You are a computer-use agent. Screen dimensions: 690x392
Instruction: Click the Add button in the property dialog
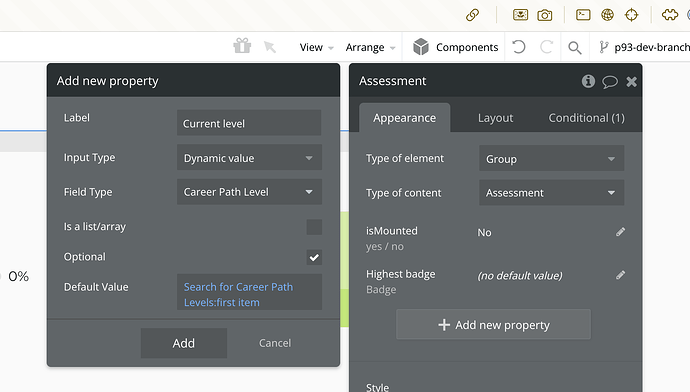(x=184, y=343)
